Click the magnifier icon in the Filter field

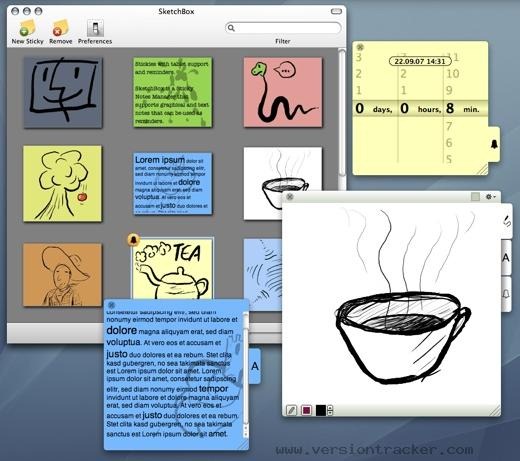[x=231, y=28]
